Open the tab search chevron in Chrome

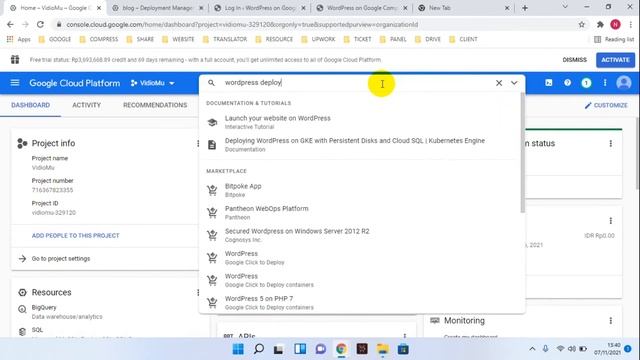(x=565, y=7)
